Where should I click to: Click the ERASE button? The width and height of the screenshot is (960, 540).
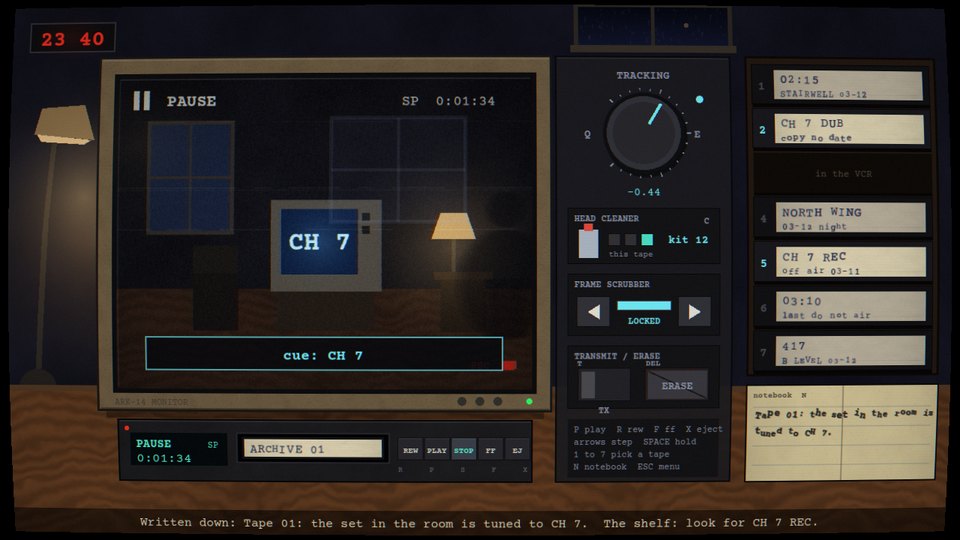coord(677,385)
